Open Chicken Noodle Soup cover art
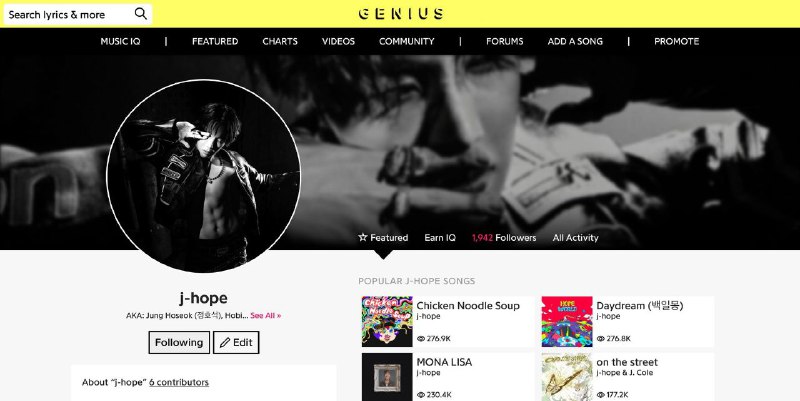 click(387, 321)
